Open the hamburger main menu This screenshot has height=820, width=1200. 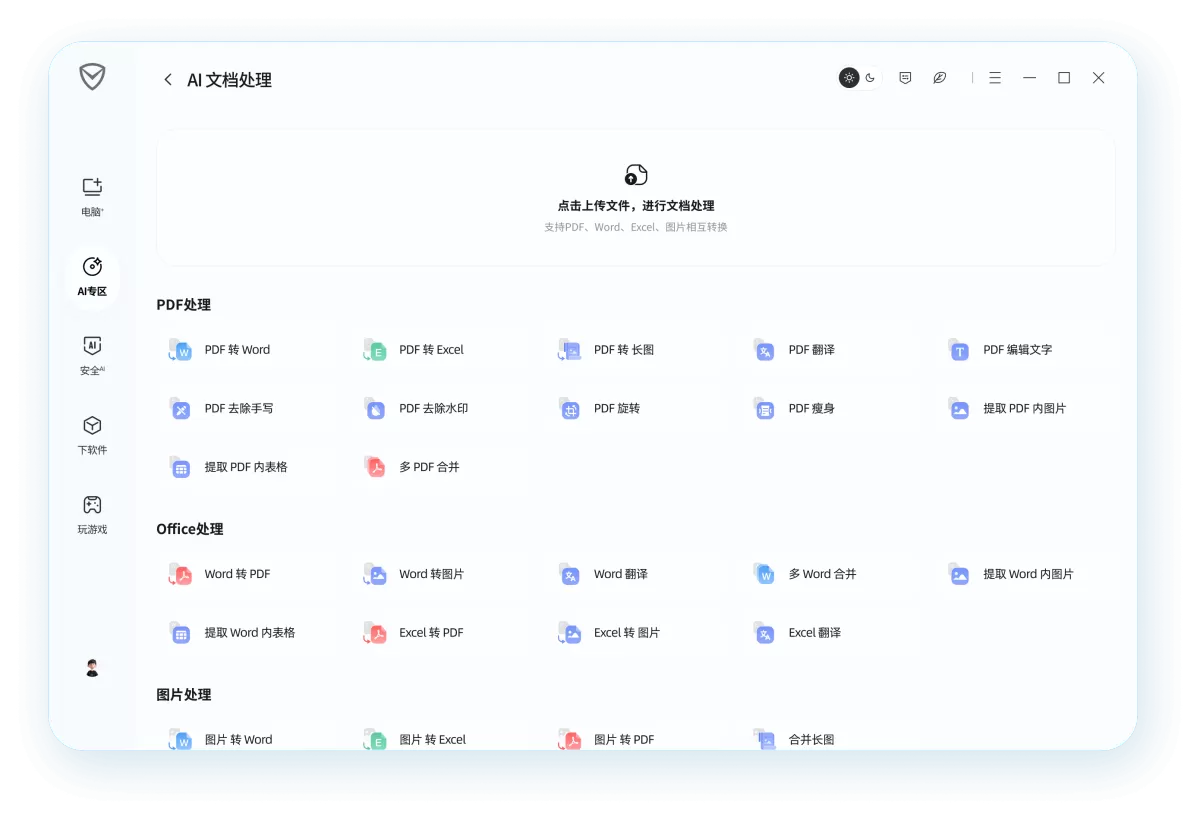995,78
